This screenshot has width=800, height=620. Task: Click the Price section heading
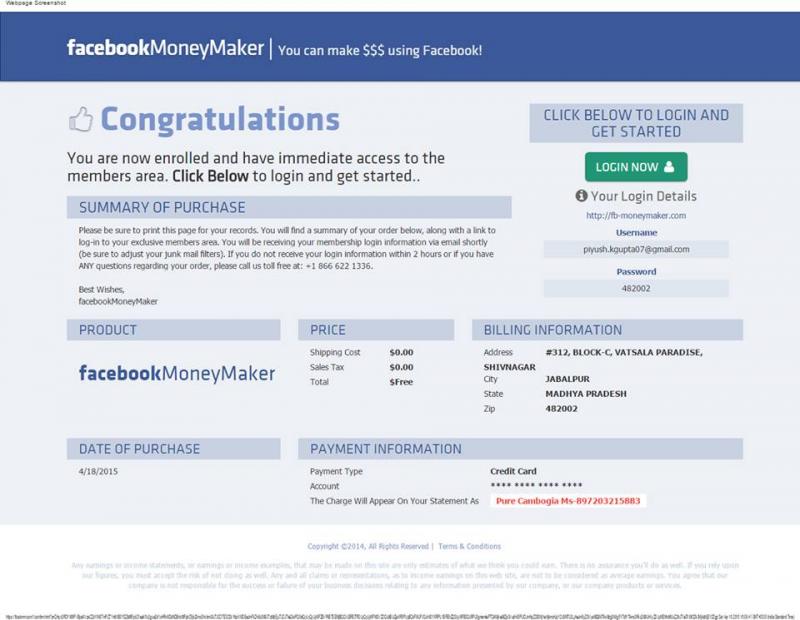click(x=376, y=330)
